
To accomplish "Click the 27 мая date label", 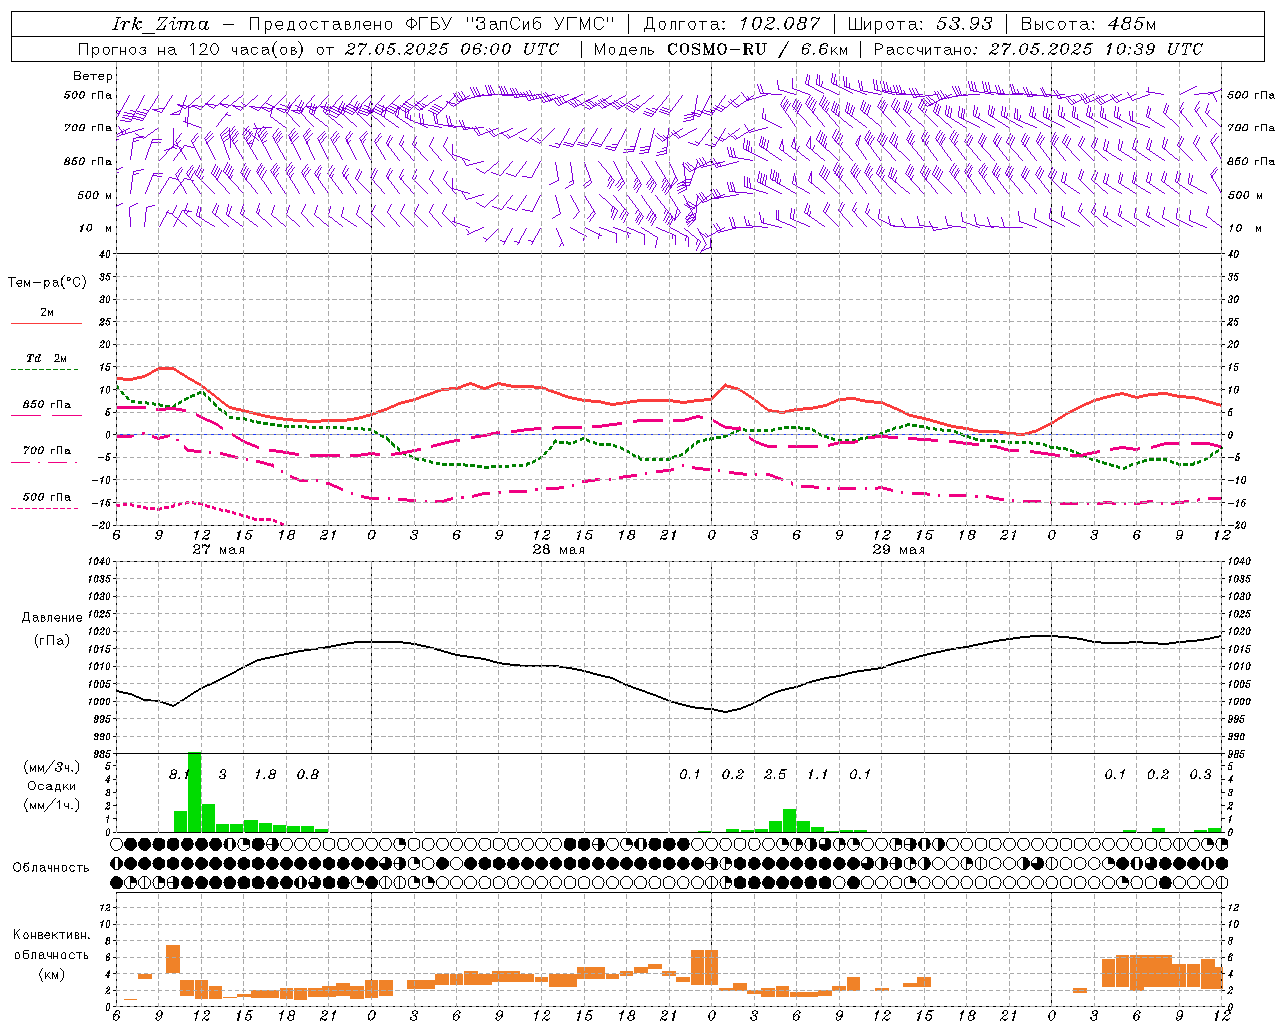I will coord(219,550).
